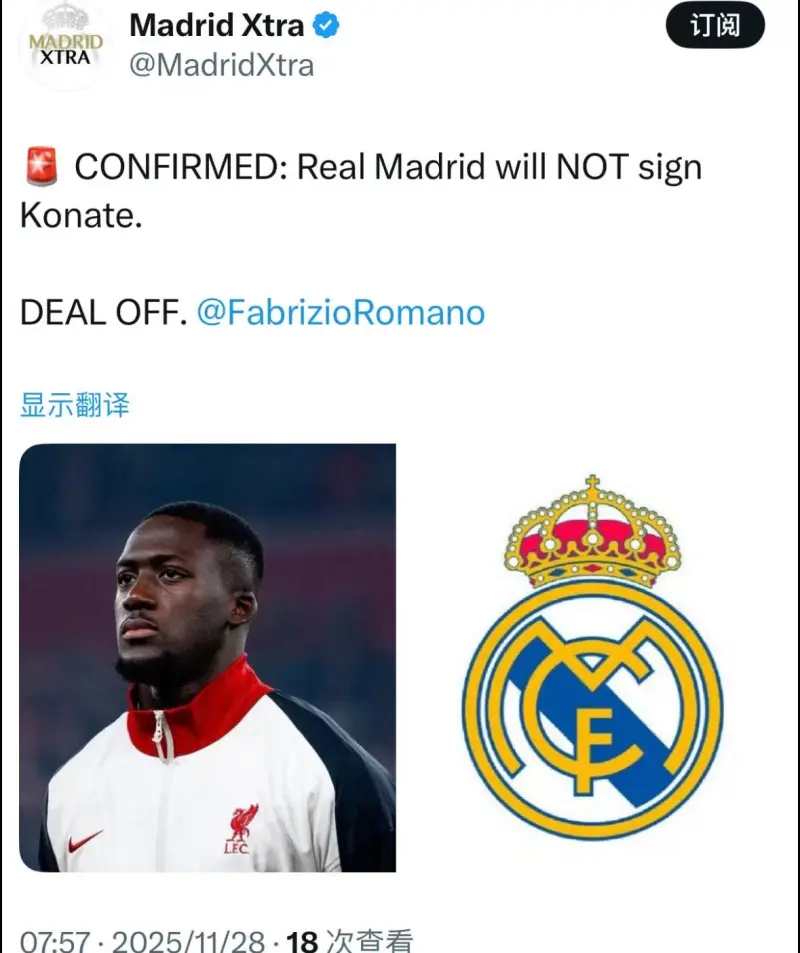
Task: Click the 18 次查看 view count
Action: tap(350, 941)
